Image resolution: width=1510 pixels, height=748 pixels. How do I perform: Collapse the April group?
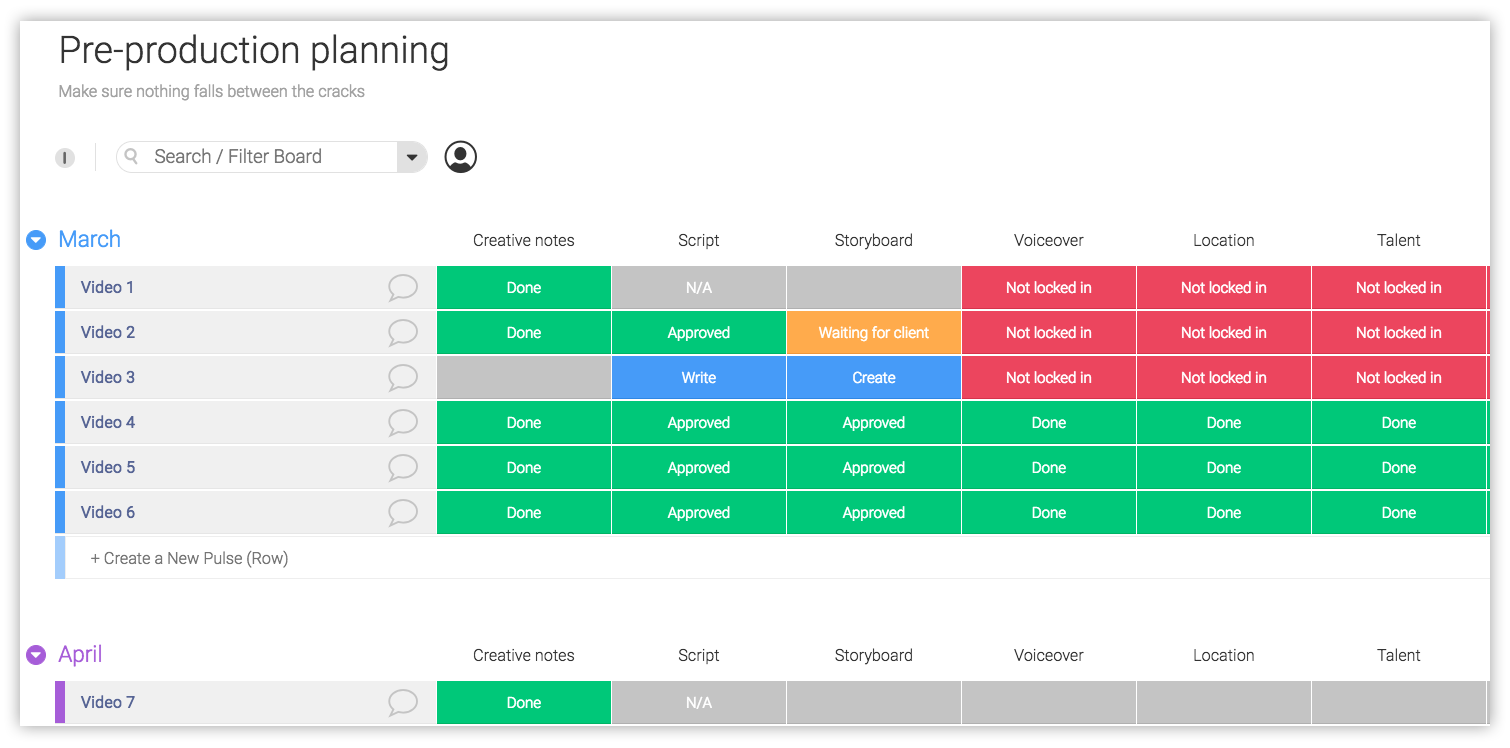36,655
